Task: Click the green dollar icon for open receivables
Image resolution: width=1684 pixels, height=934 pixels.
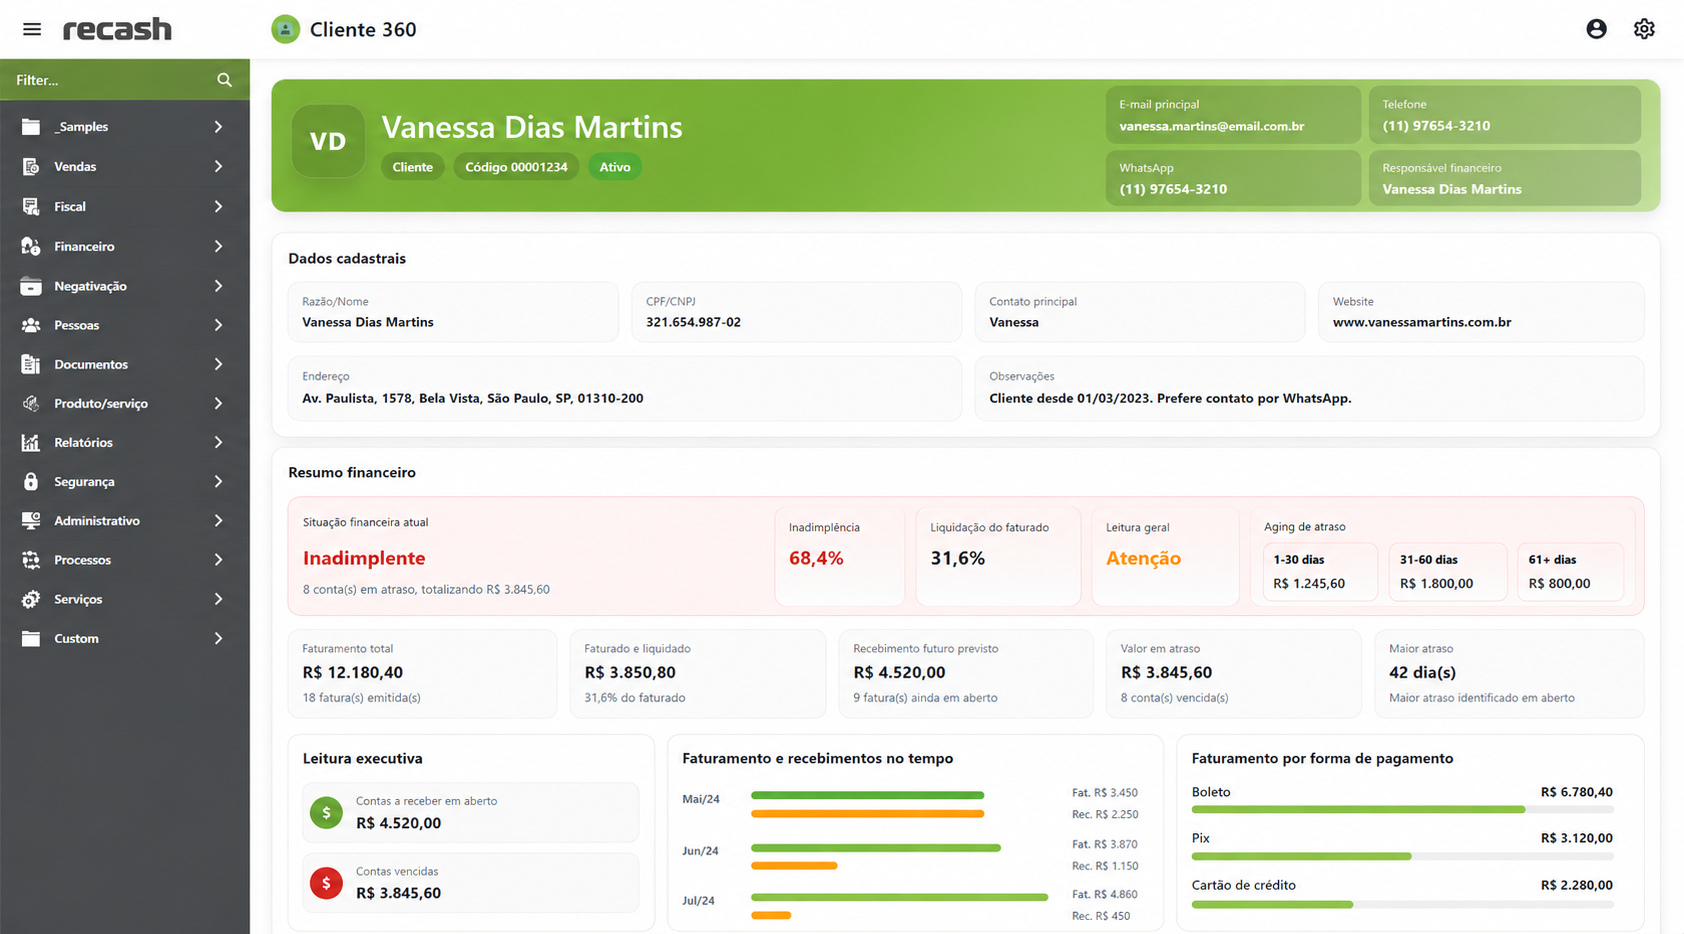Action: pyautogui.click(x=326, y=813)
